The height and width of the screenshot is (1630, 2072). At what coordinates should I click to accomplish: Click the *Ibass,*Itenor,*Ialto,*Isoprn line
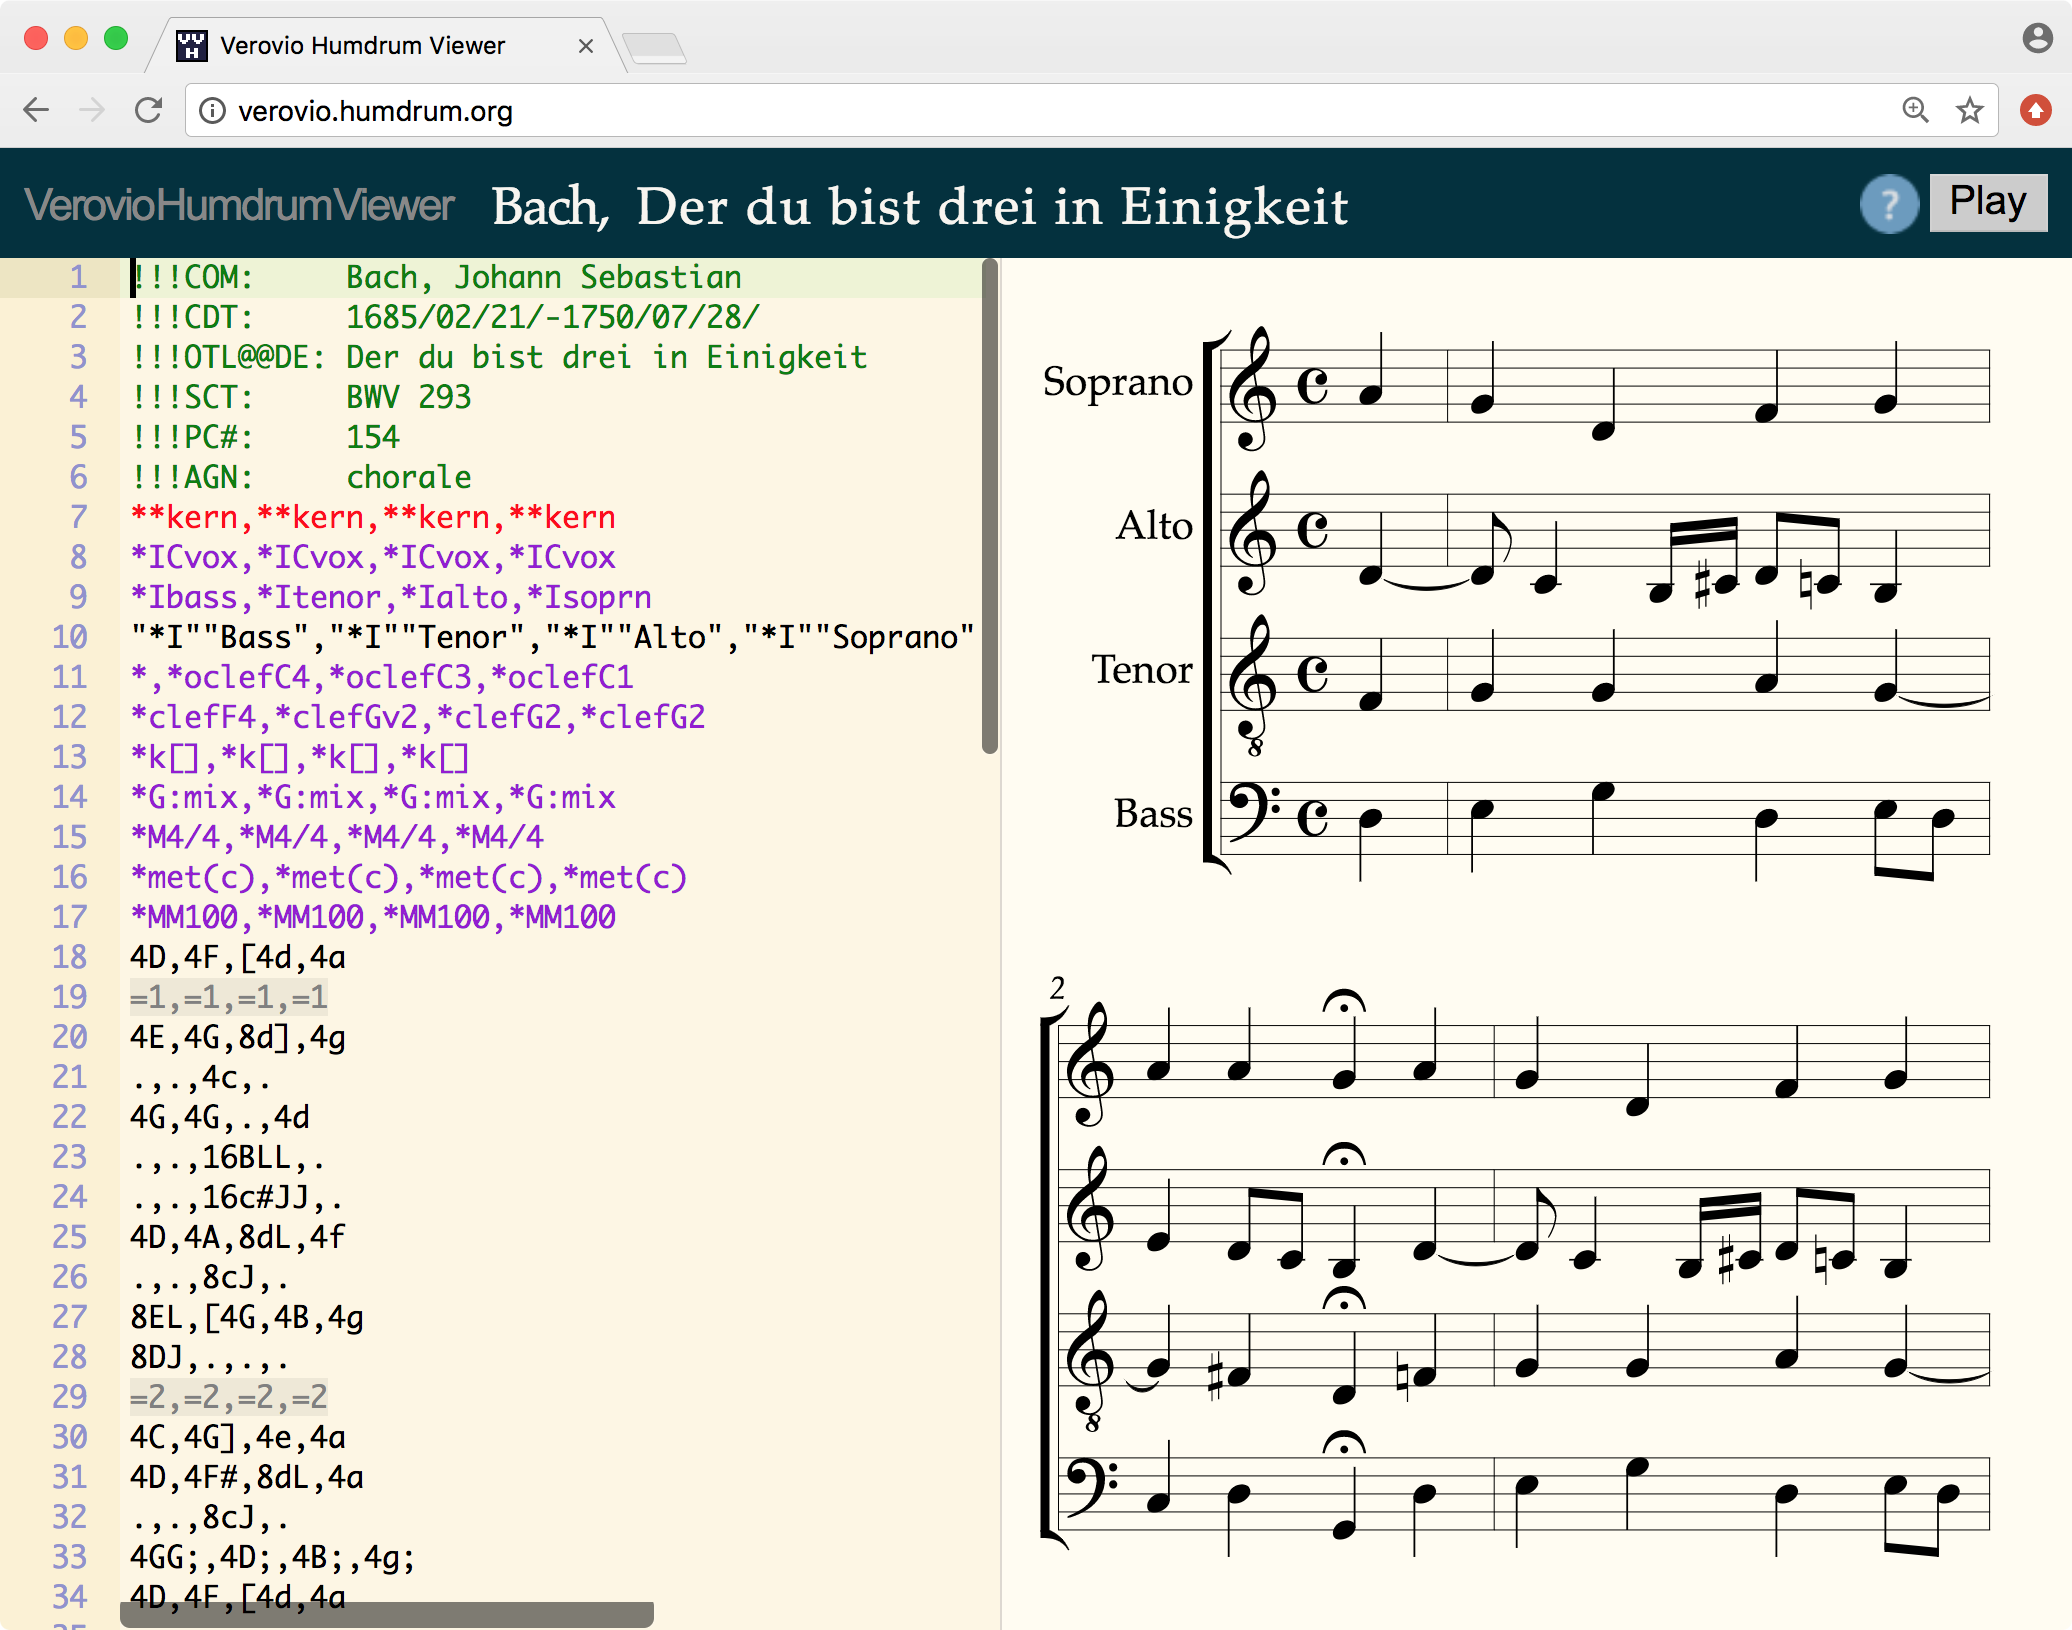pos(391,597)
